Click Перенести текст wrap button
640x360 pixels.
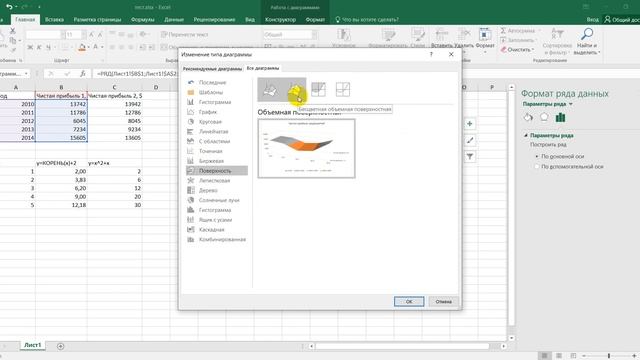click(x=184, y=35)
